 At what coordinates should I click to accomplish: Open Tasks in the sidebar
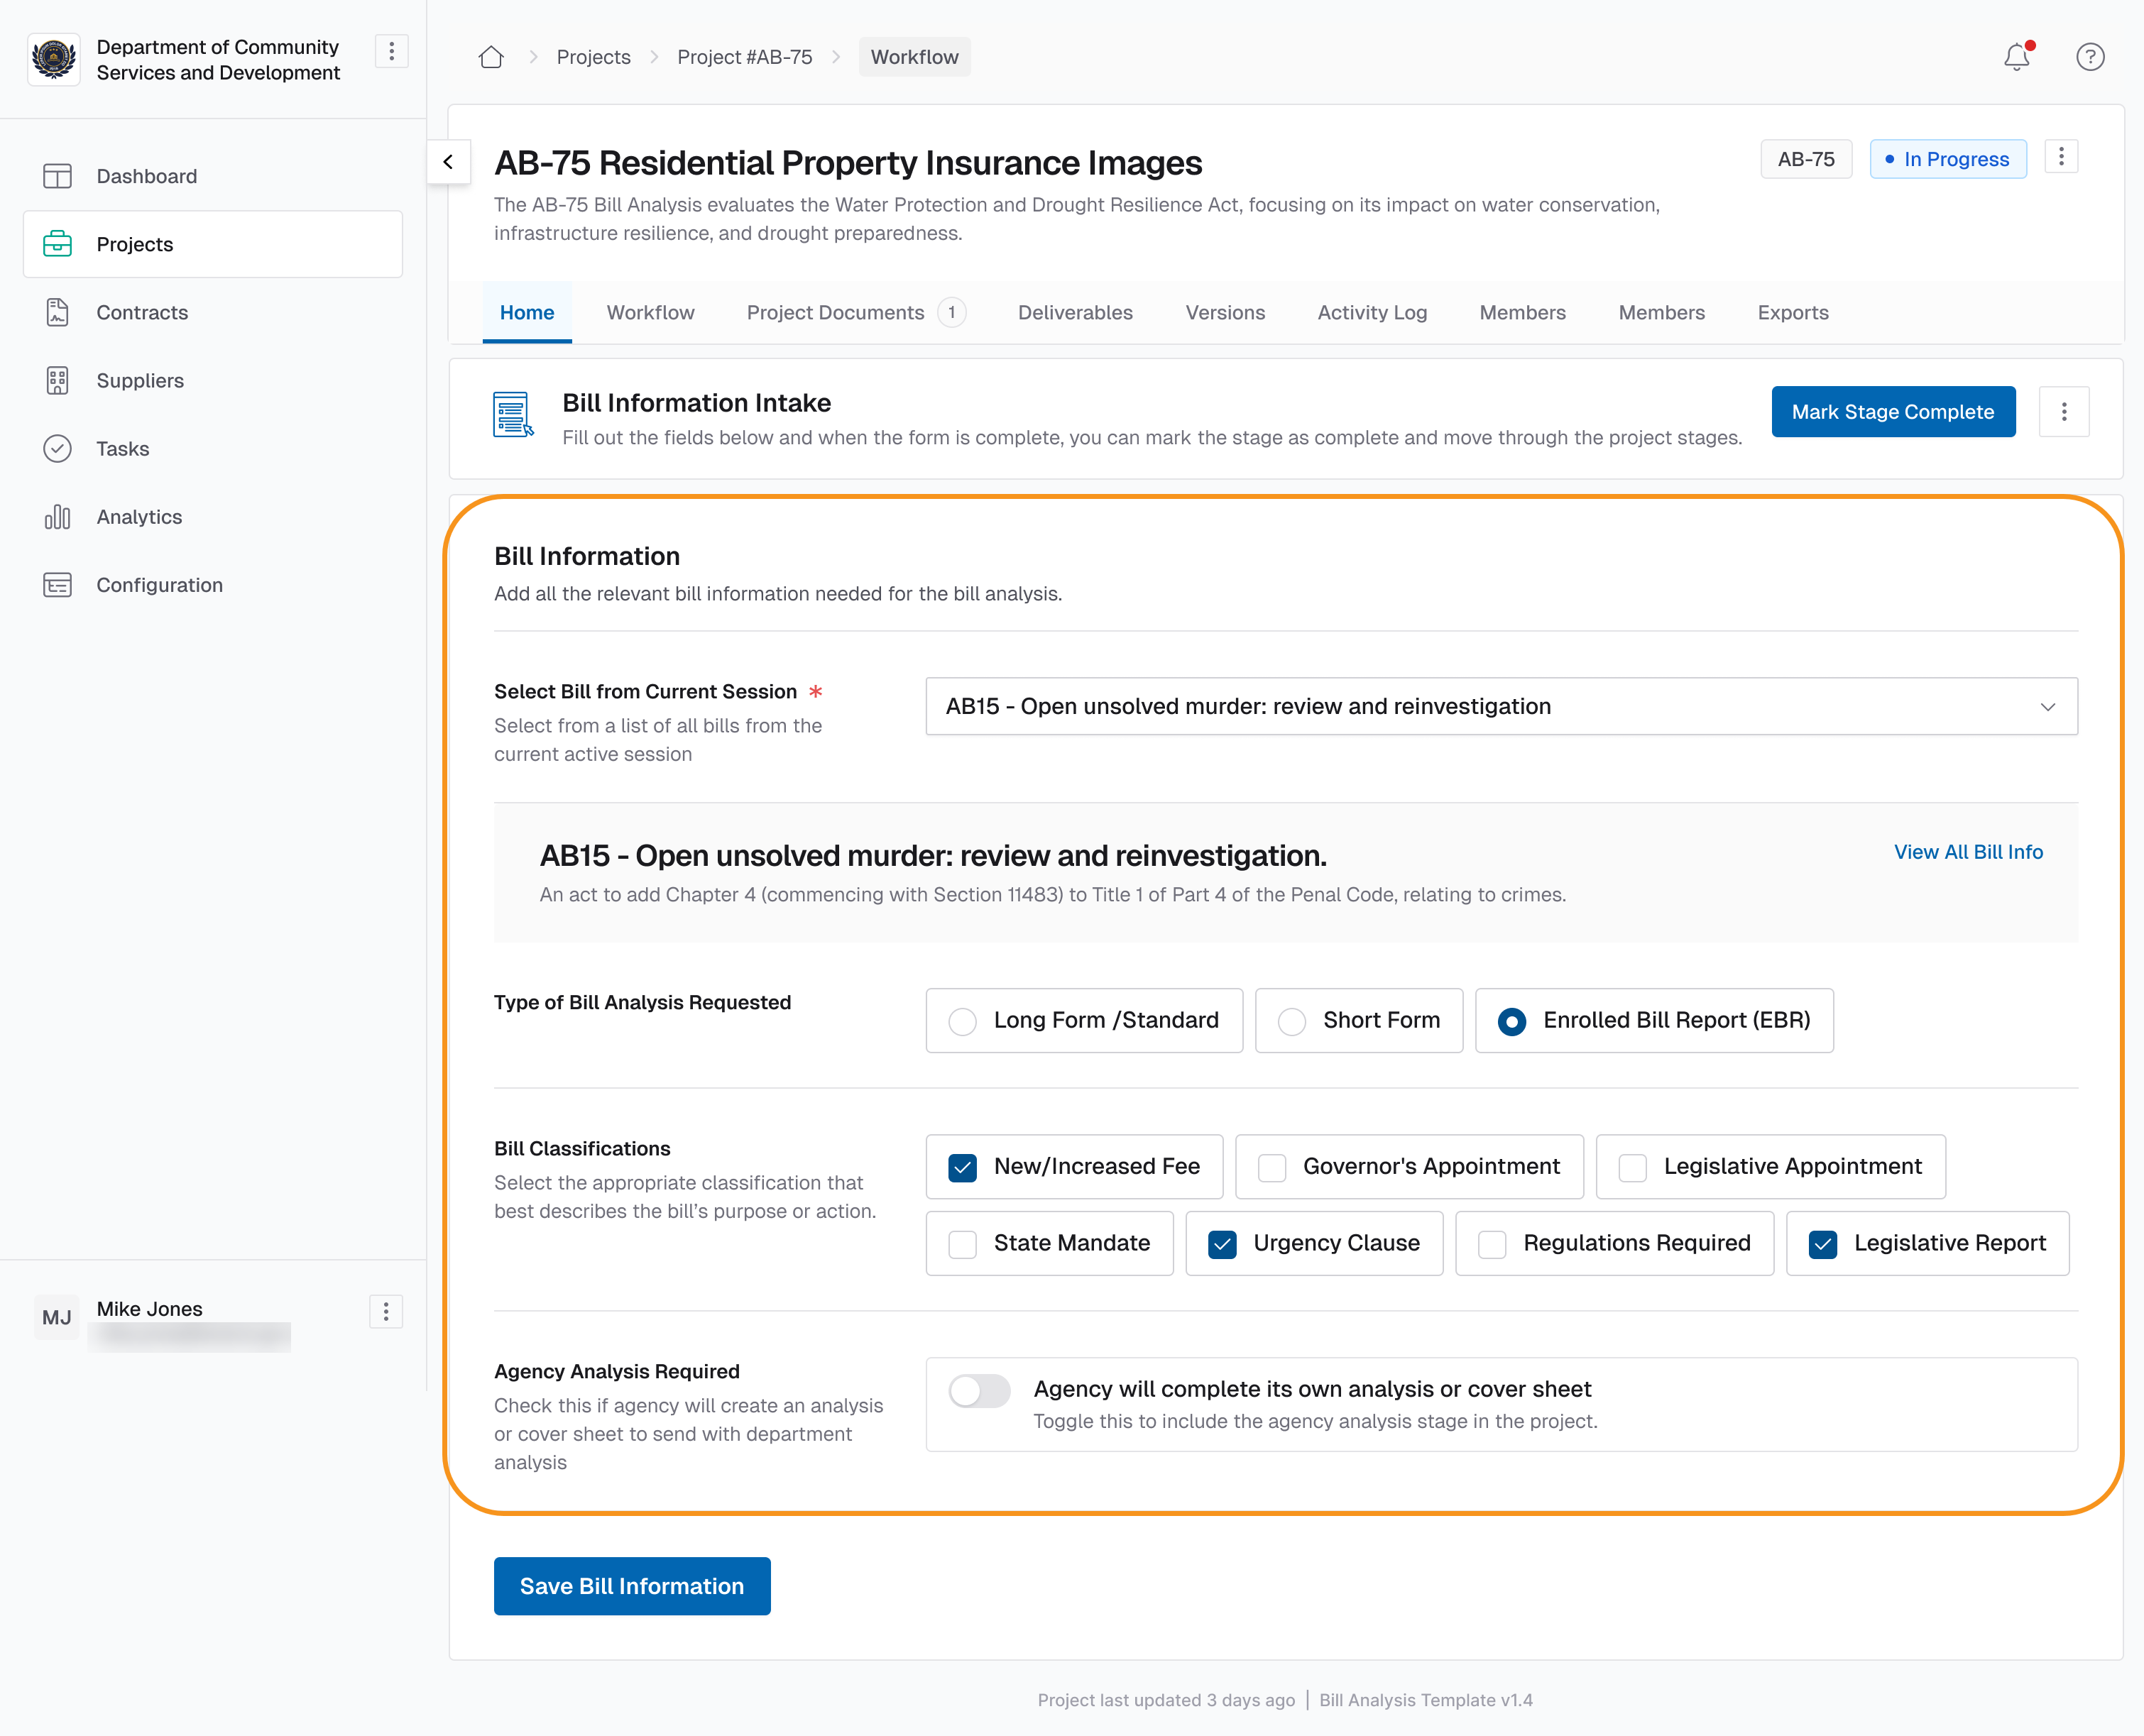tap(122, 449)
